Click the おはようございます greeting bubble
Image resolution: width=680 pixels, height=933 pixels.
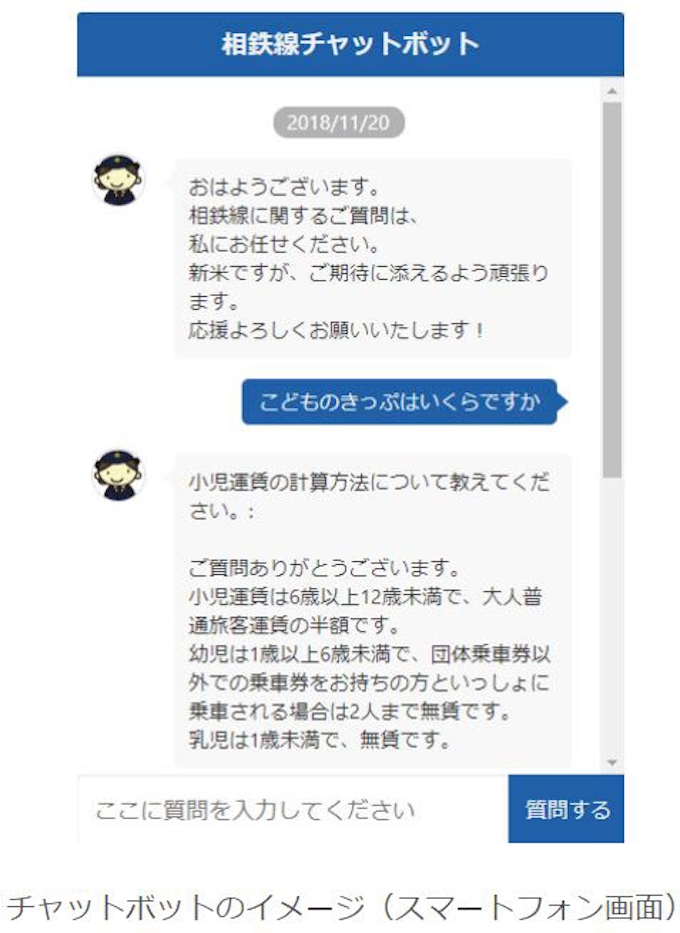372,258
